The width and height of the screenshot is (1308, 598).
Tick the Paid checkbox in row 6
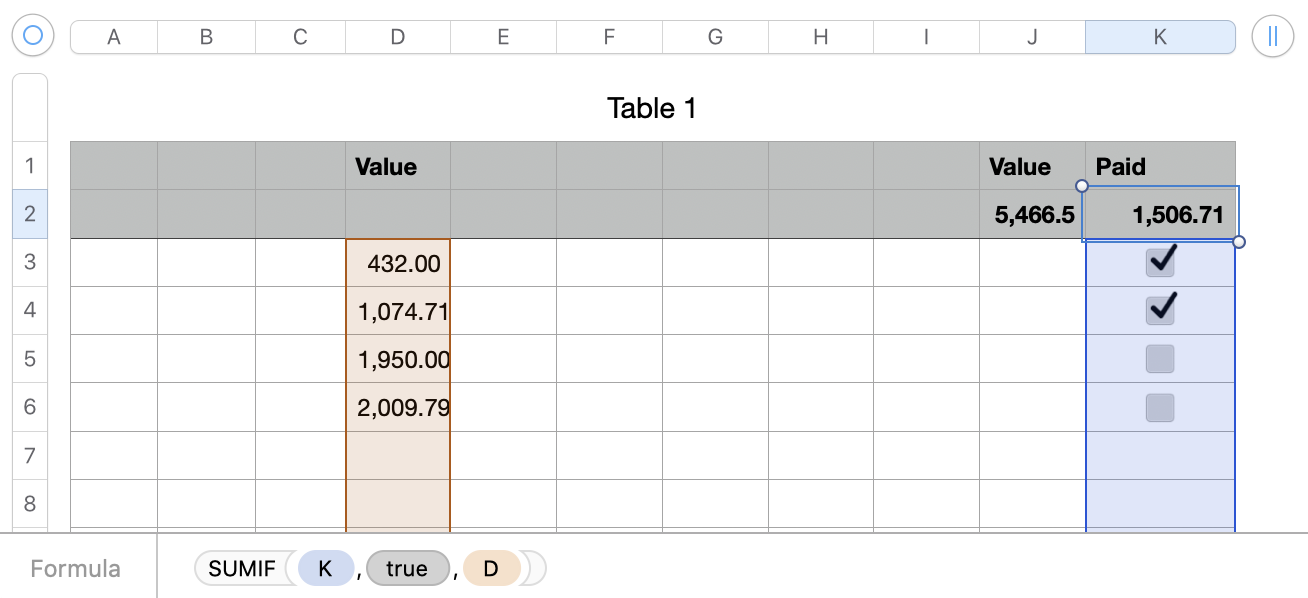click(1160, 407)
